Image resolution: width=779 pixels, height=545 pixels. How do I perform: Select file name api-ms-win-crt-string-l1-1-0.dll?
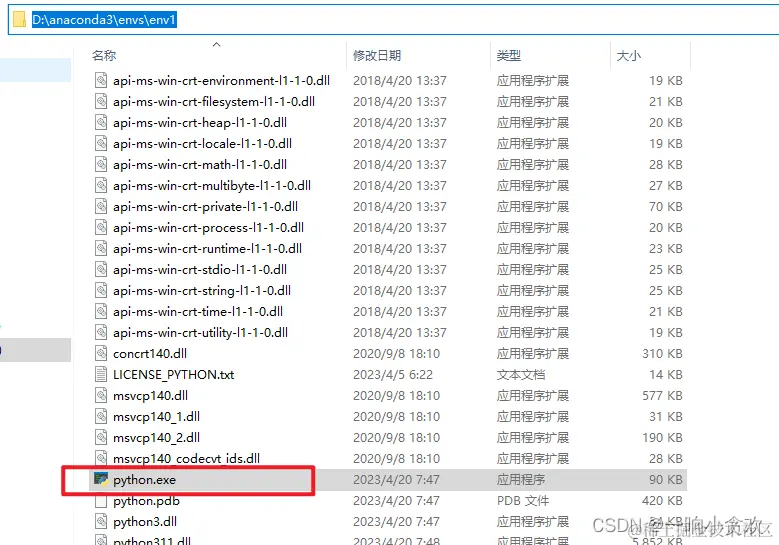point(202,290)
